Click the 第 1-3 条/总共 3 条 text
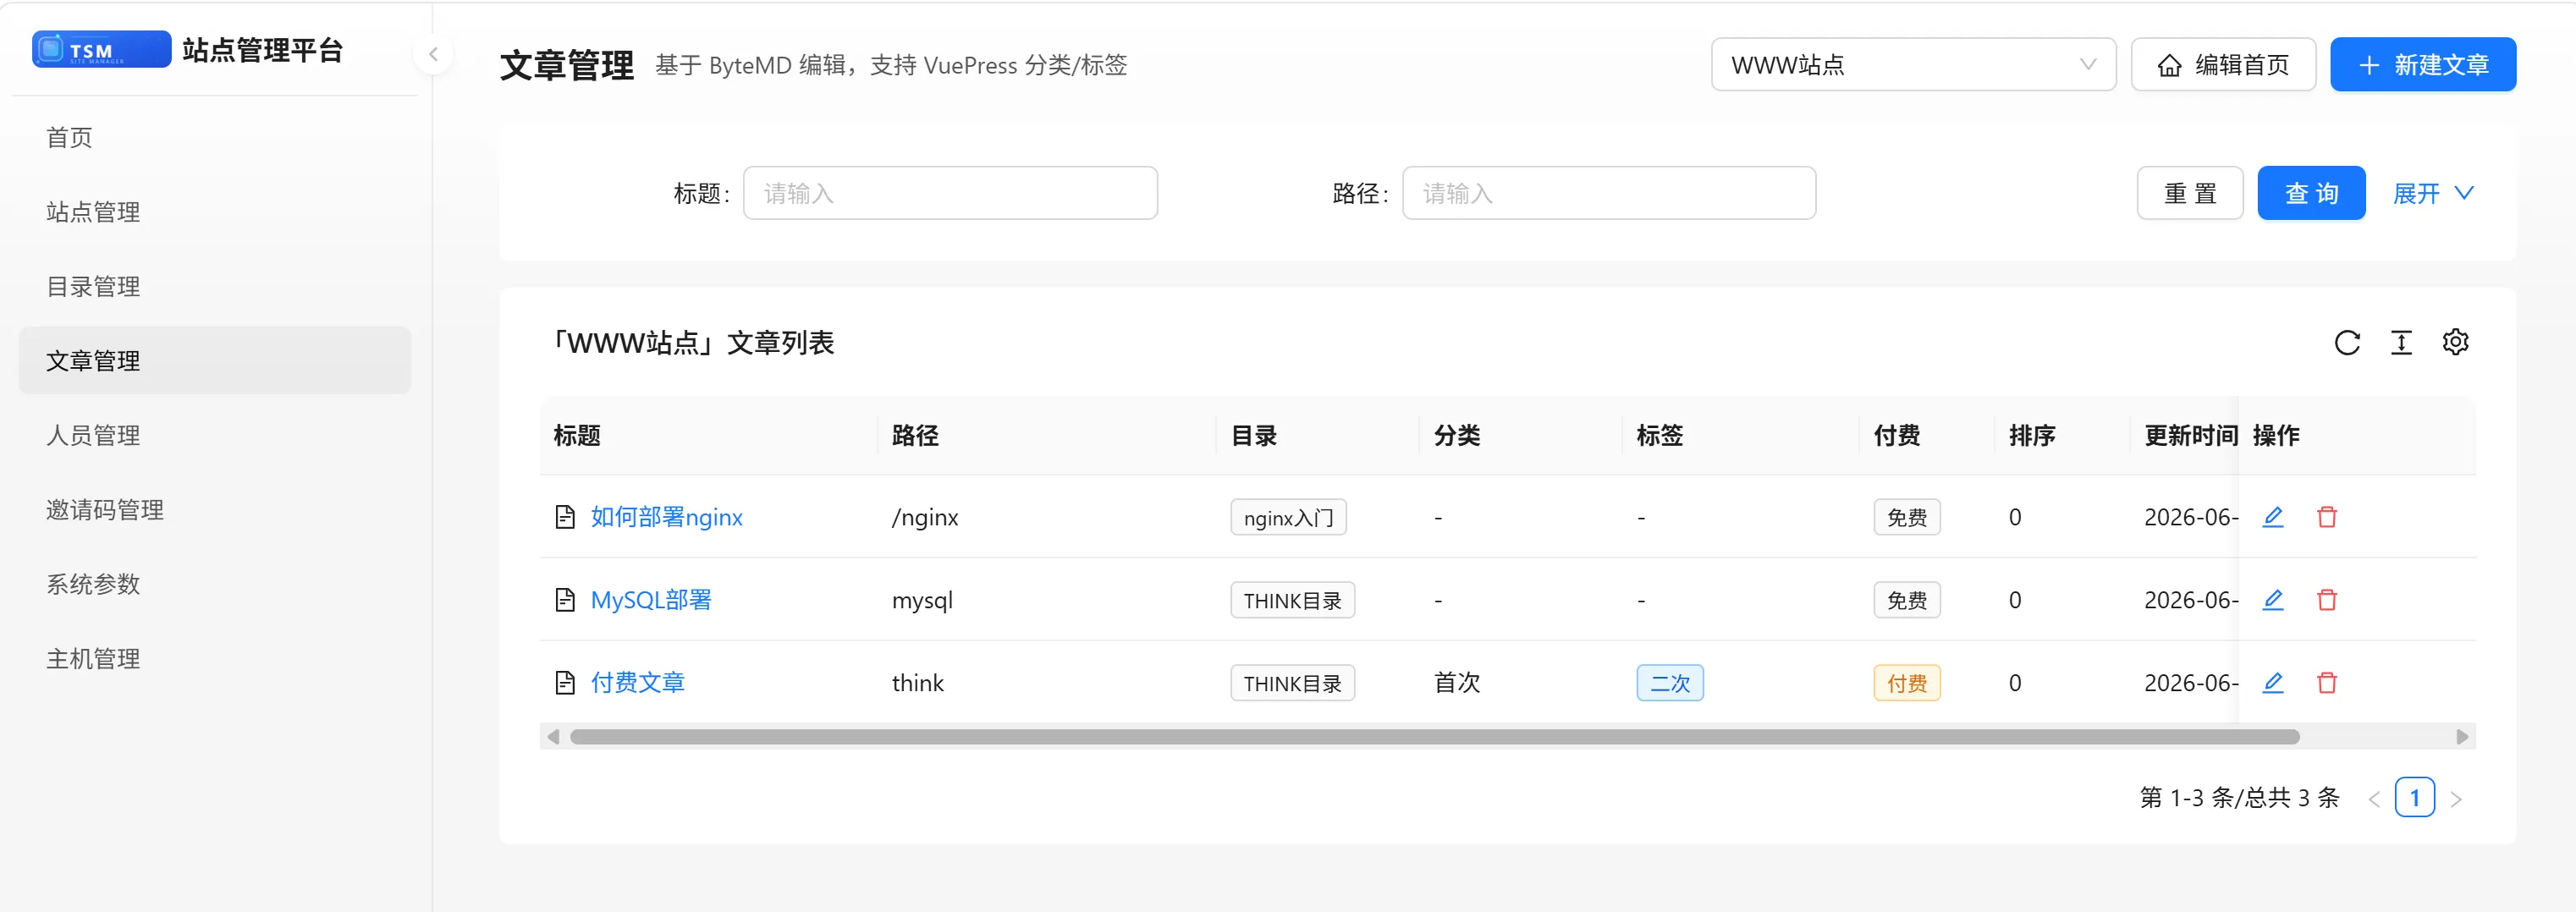Viewport: 2576px width, 912px height. [2239, 798]
